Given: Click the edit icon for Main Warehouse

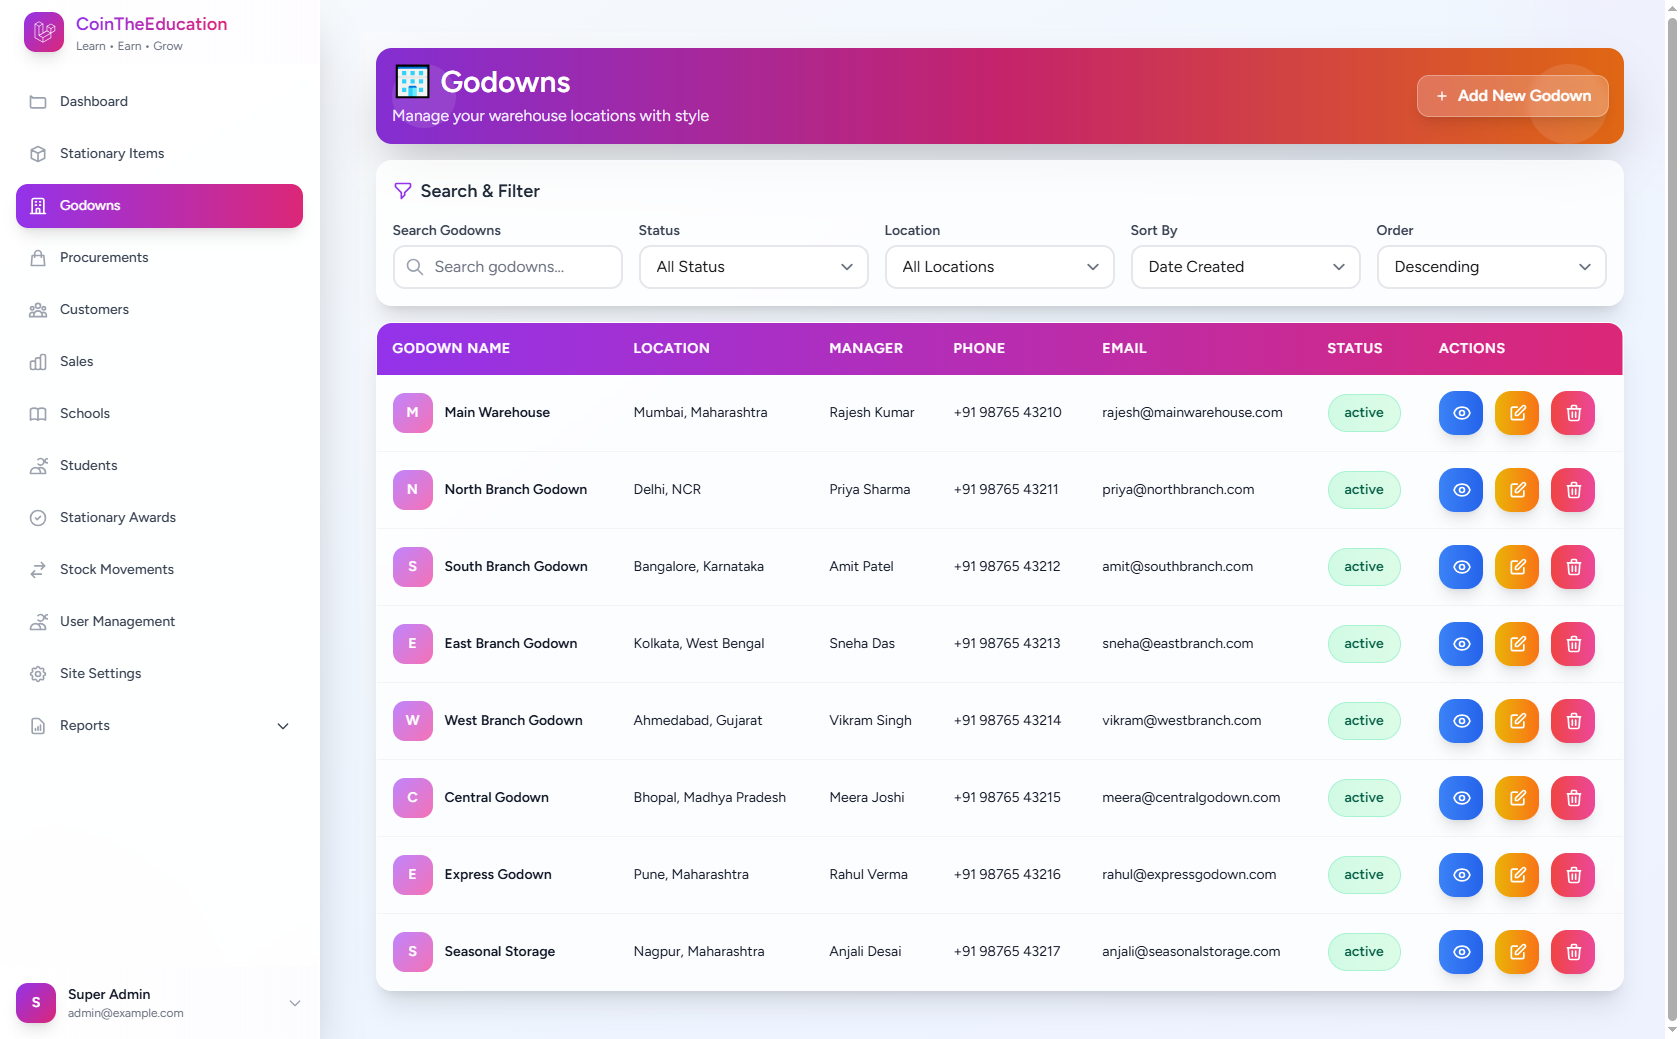Looking at the screenshot, I should point(1517,413).
